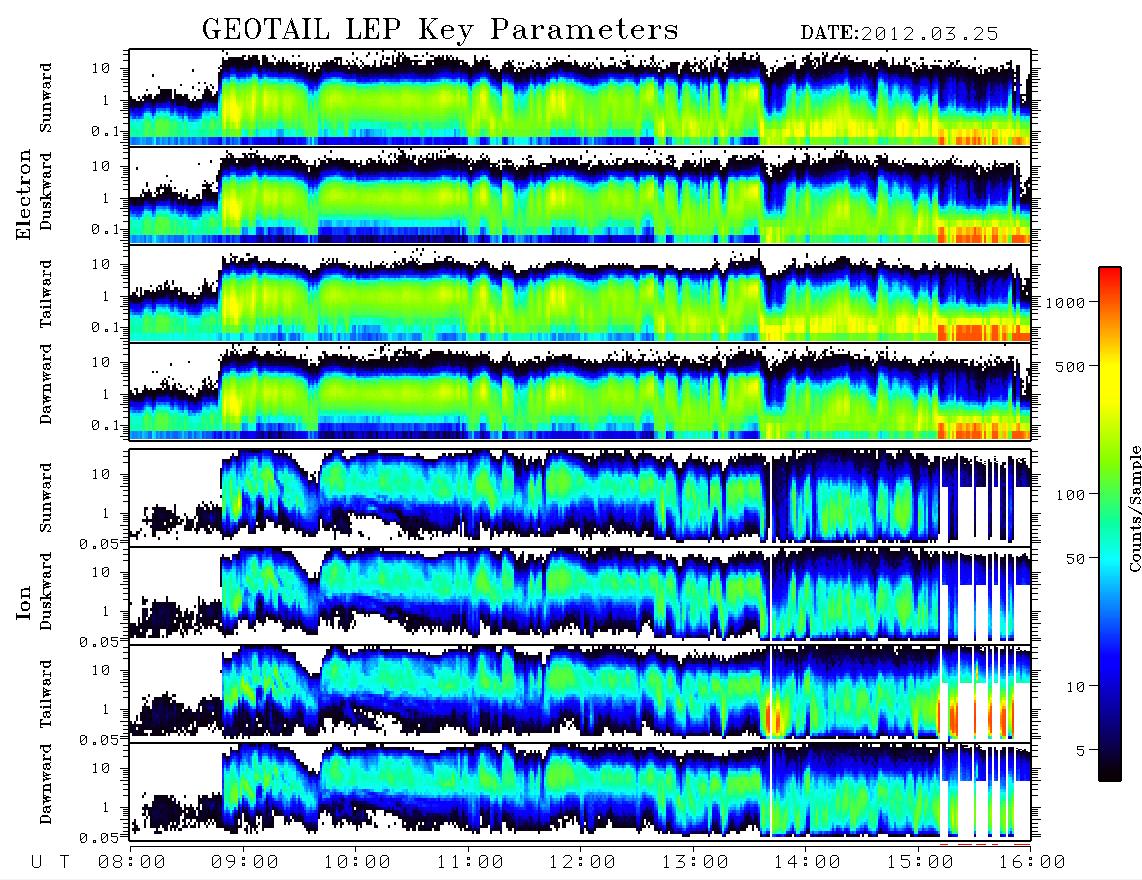Click the 100 color bar tick label
This screenshot has width=1142, height=880.
pyautogui.click(x=1070, y=495)
